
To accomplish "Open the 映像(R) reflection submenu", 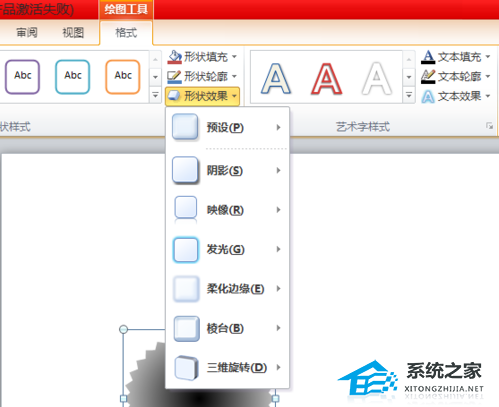I will tap(227, 210).
